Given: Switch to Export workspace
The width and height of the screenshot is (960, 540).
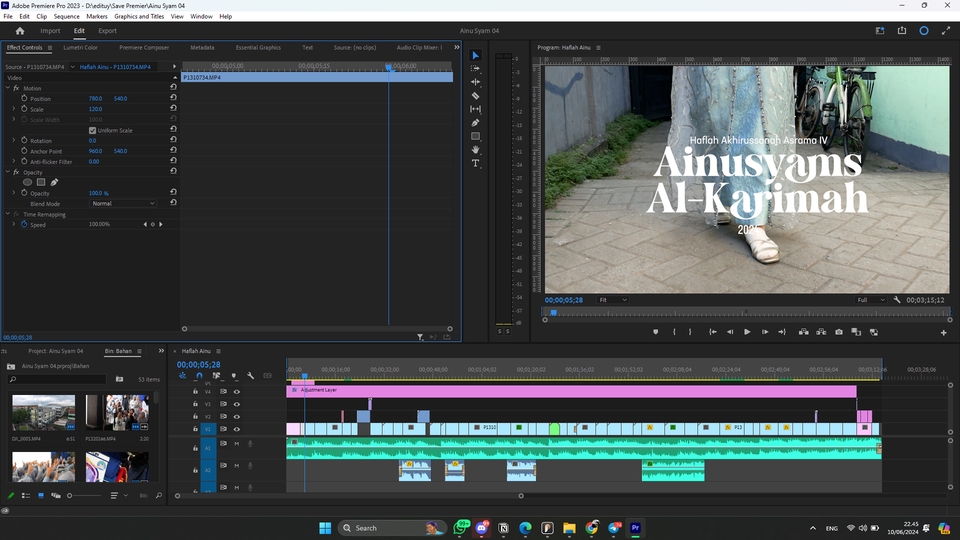Looking at the screenshot, I should [x=107, y=31].
